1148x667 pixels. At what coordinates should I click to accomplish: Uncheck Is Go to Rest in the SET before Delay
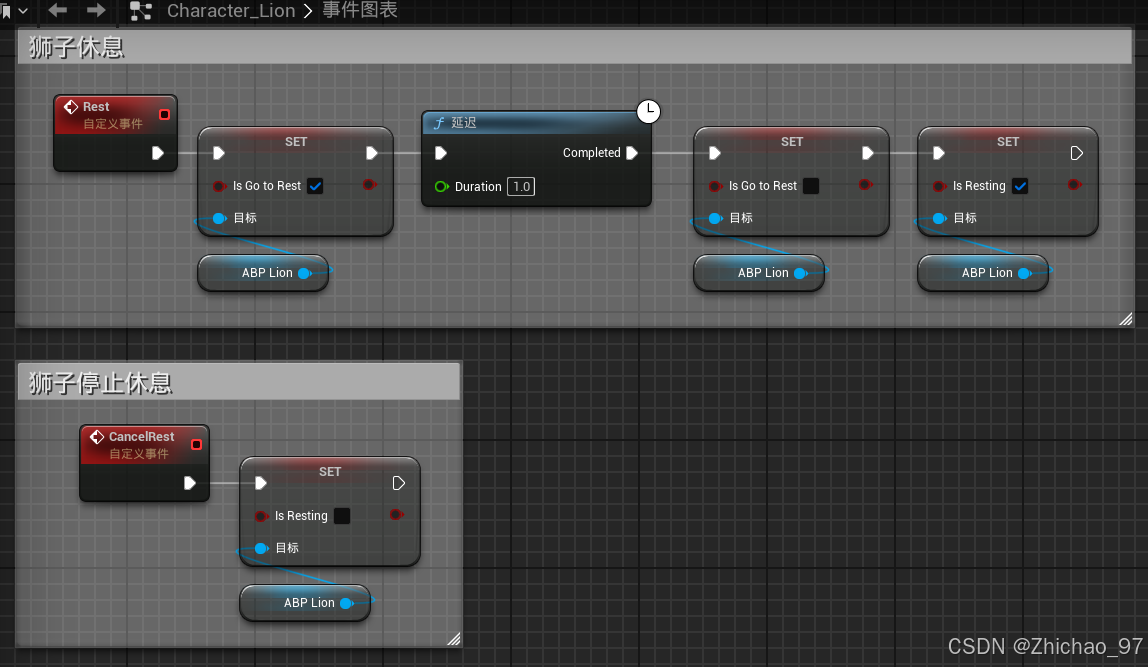click(x=315, y=186)
